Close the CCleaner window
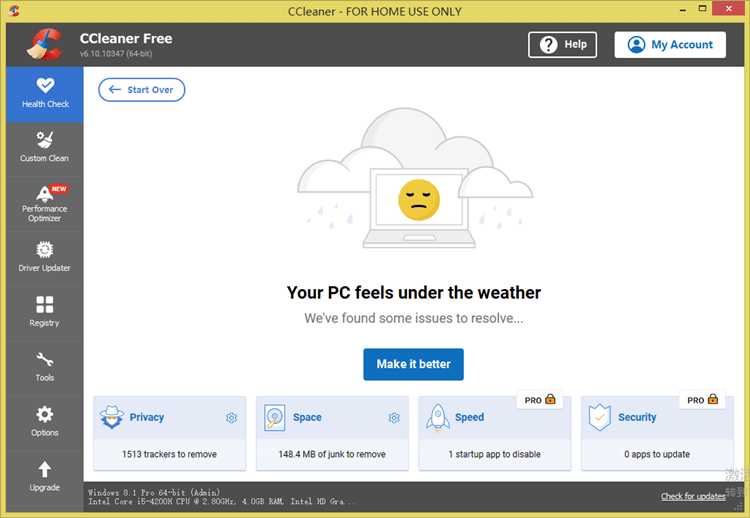Image resolution: width=750 pixels, height=518 pixels. click(x=728, y=9)
